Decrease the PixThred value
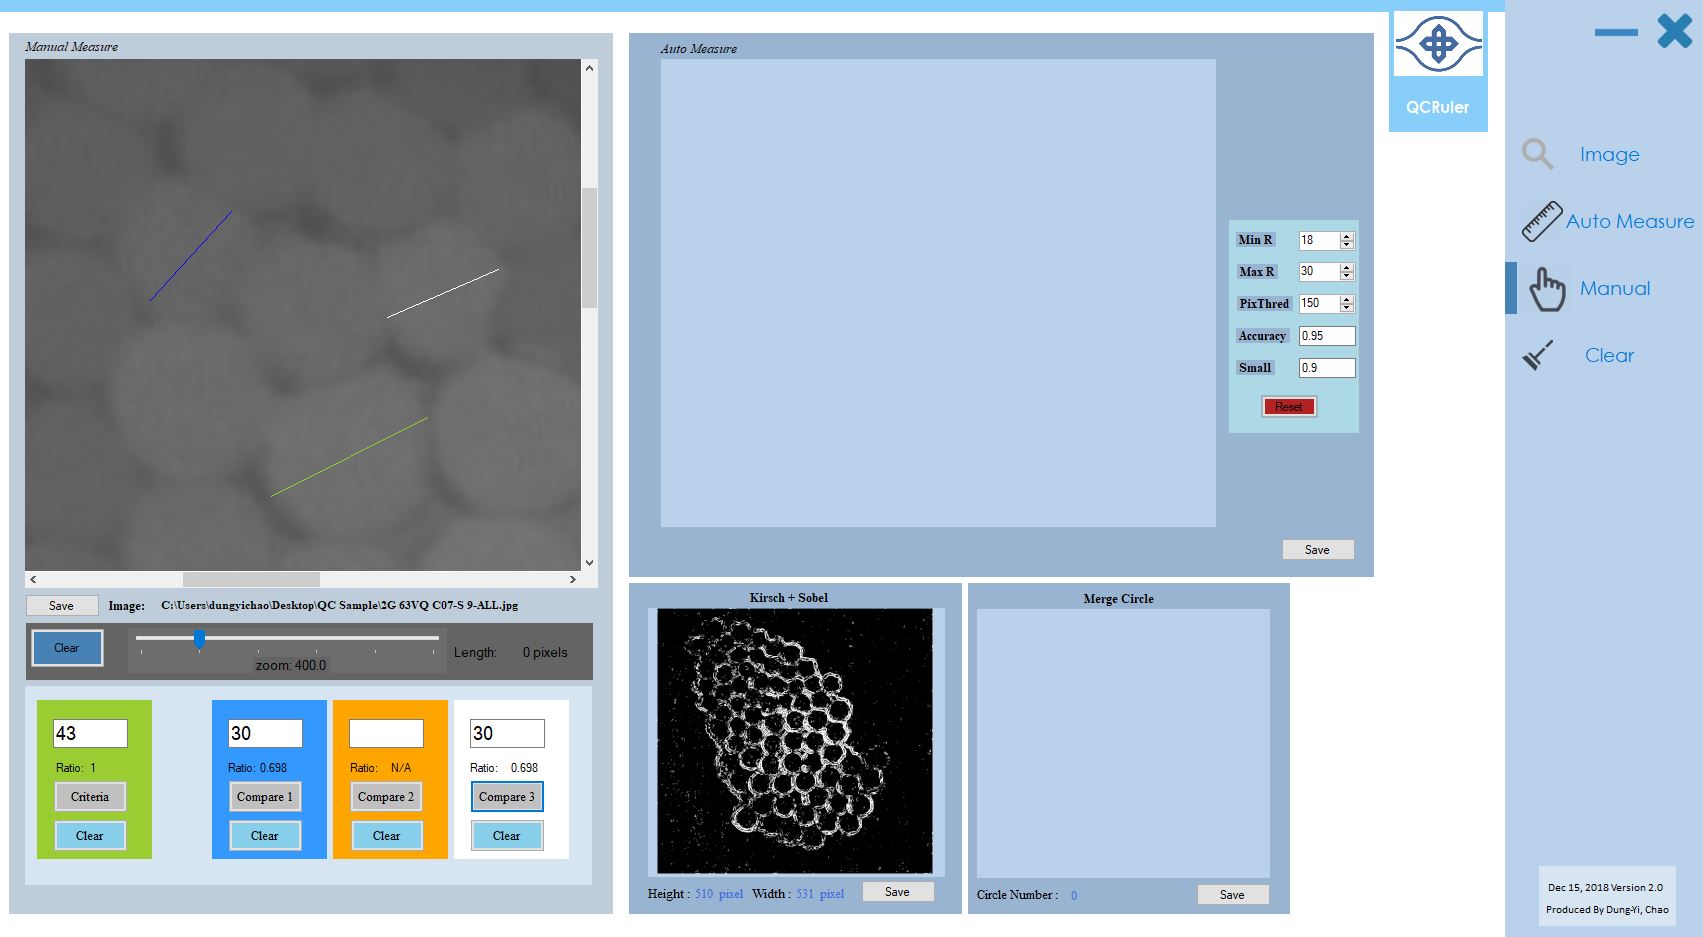 point(1347,308)
